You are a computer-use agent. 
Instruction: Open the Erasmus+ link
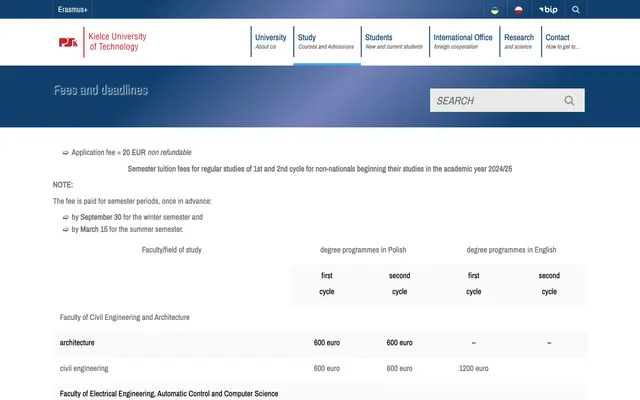click(x=73, y=9)
